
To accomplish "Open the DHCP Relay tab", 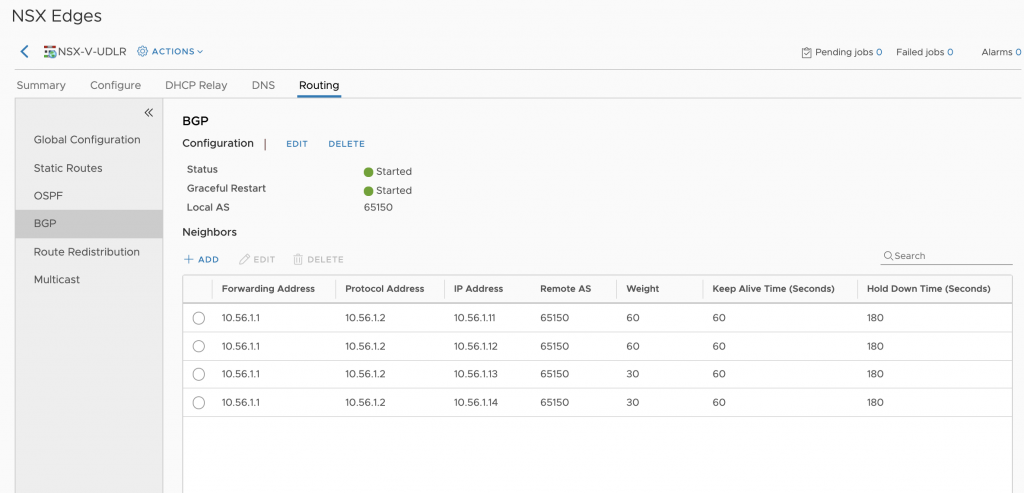I will [x=196, y=86].
